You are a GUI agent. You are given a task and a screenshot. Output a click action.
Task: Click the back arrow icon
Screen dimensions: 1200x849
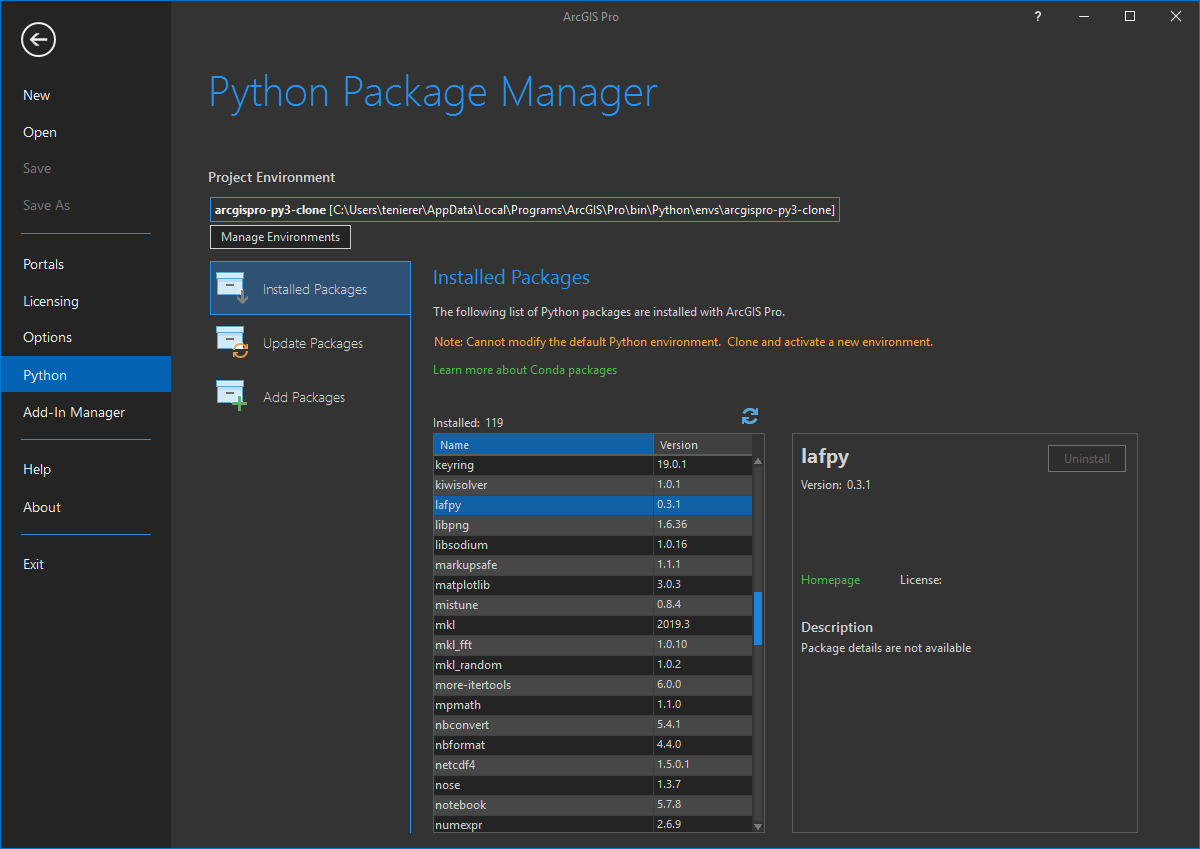[38, 40]
